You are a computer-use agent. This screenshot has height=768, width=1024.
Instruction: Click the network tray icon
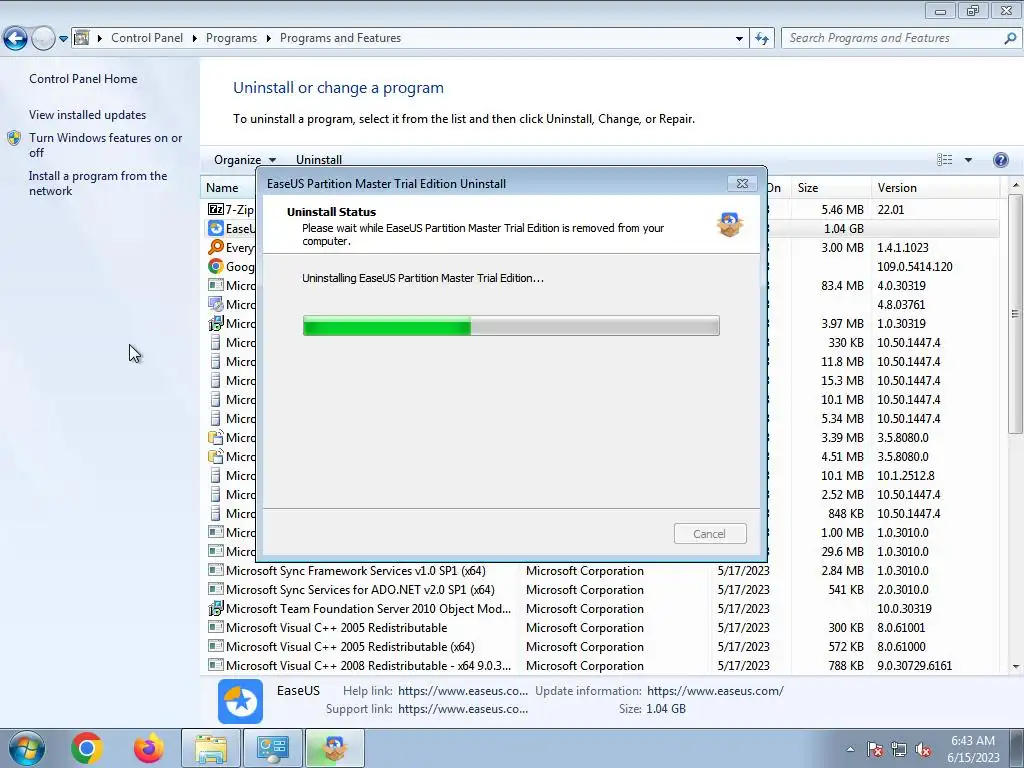[899, 749]
